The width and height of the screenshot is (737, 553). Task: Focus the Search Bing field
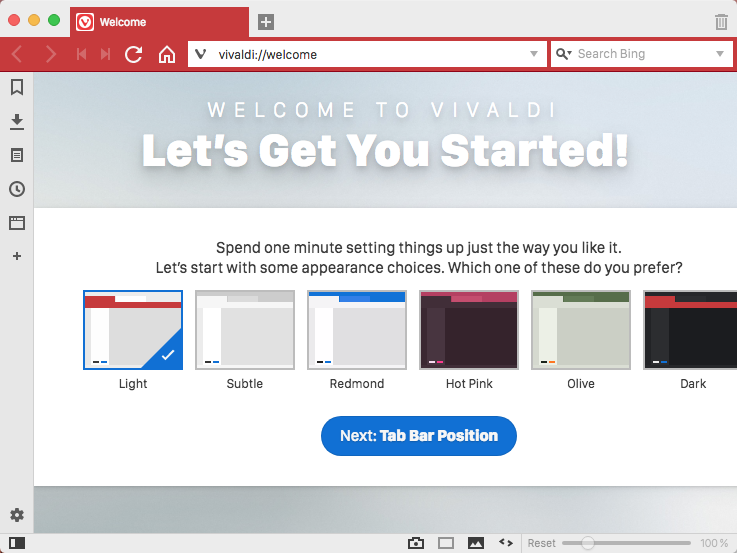point(642,54)
